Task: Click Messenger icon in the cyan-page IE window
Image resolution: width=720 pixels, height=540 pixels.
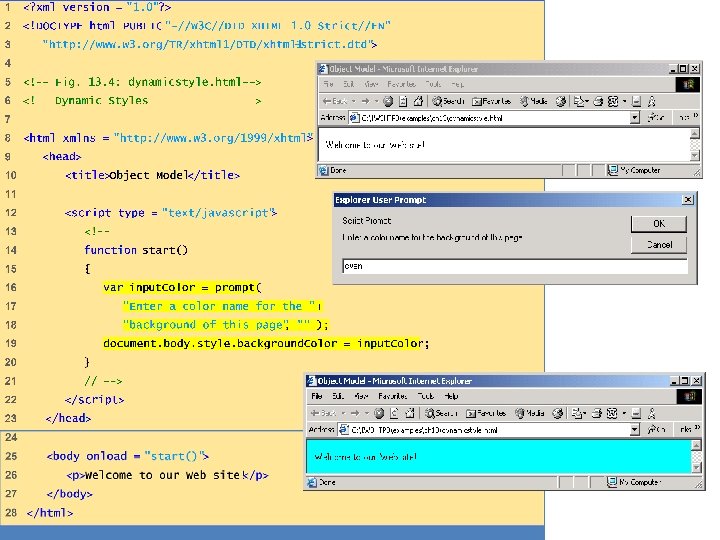Action: coord(651,414)
